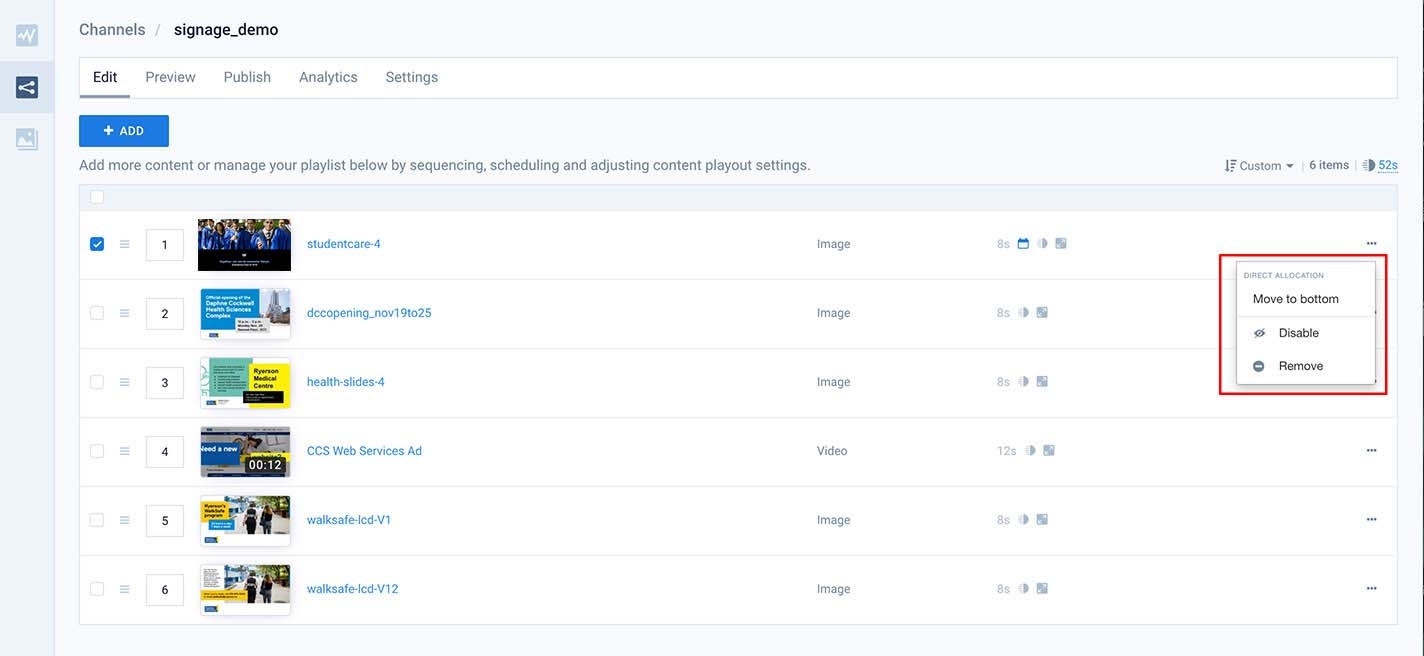Switch to the Publish tab

[247, 77]
